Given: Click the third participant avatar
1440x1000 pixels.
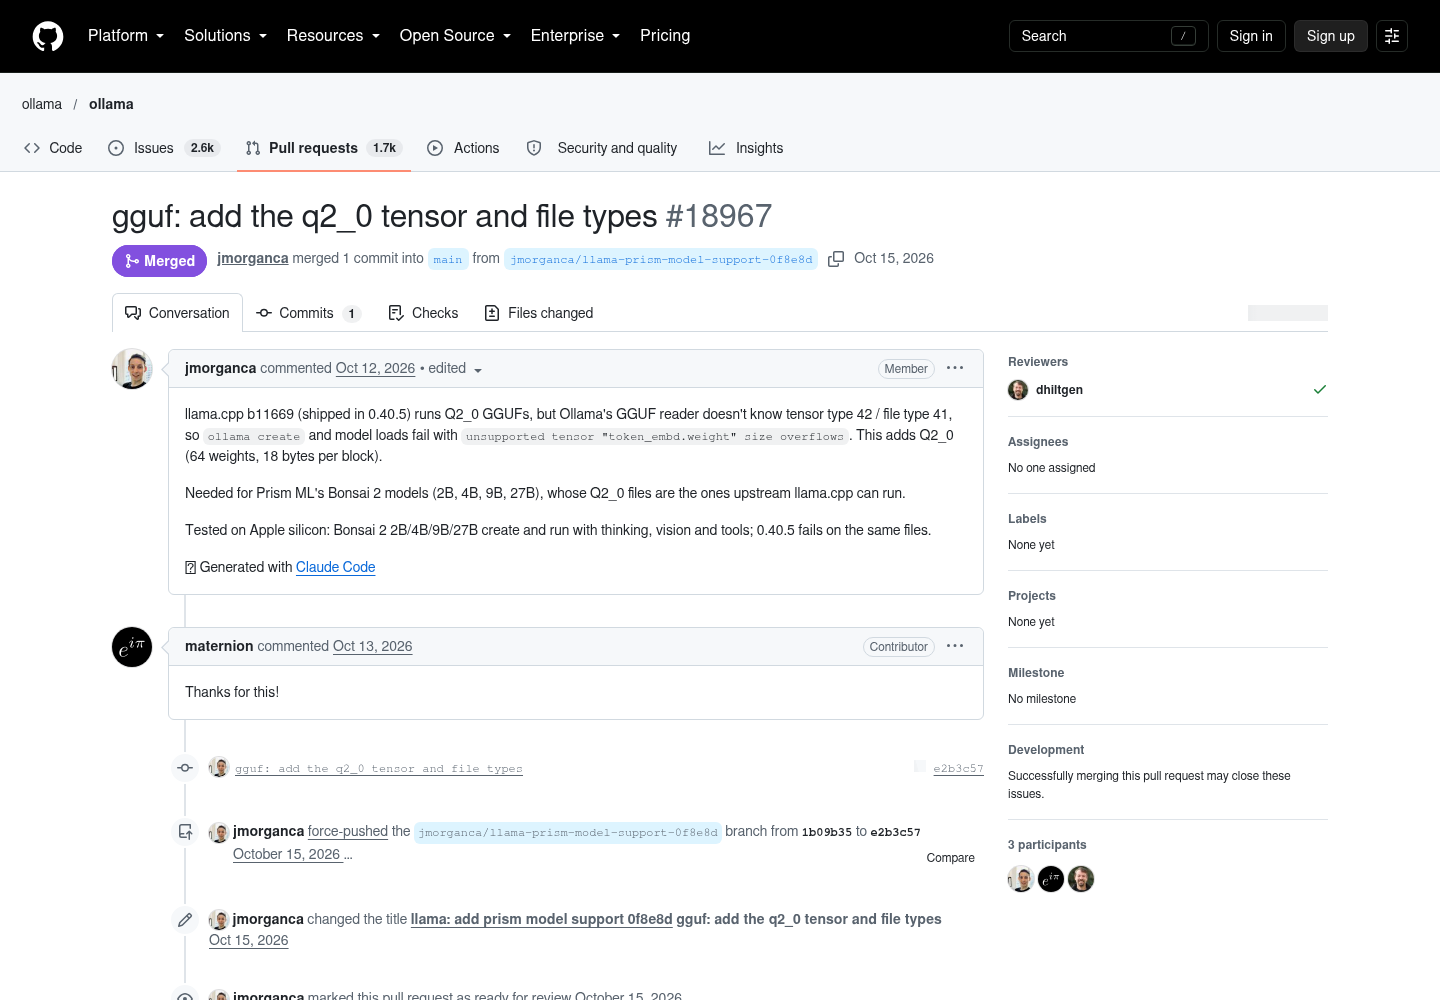Looking at the screenshot, I should click(x=1081, y=879).
